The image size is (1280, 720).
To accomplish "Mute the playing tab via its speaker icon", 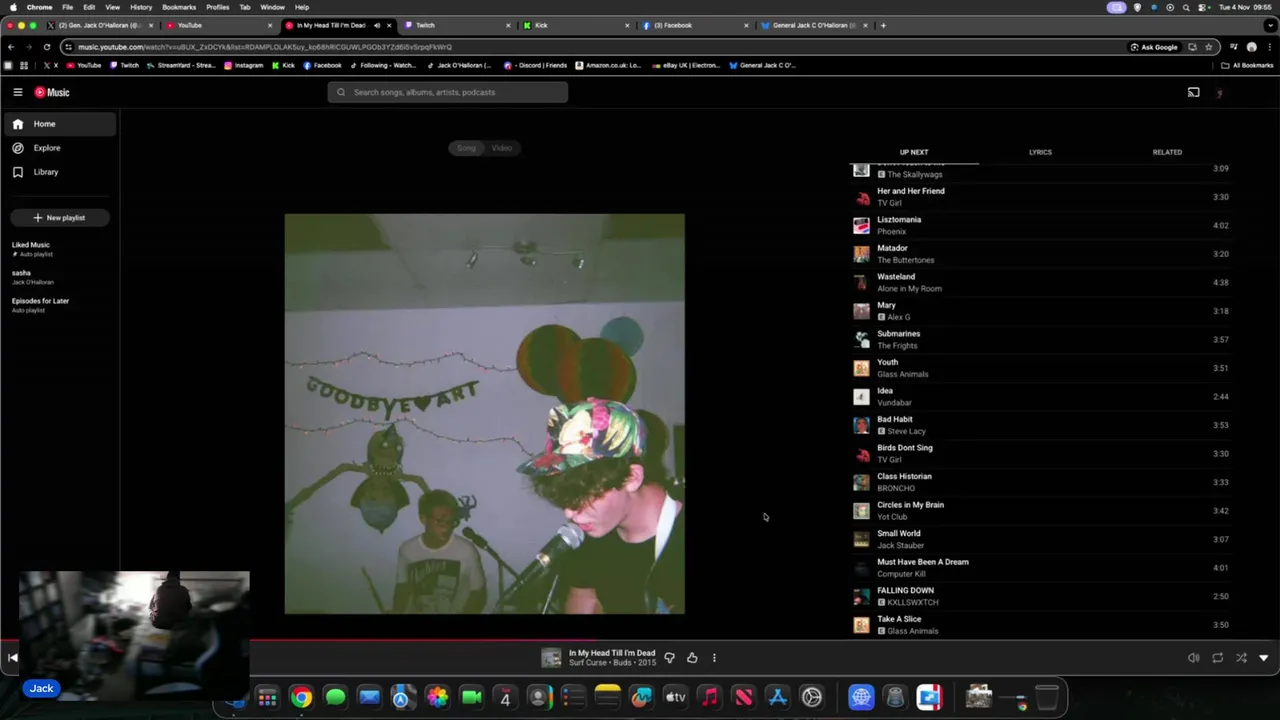I will click(x=377, y=25).
